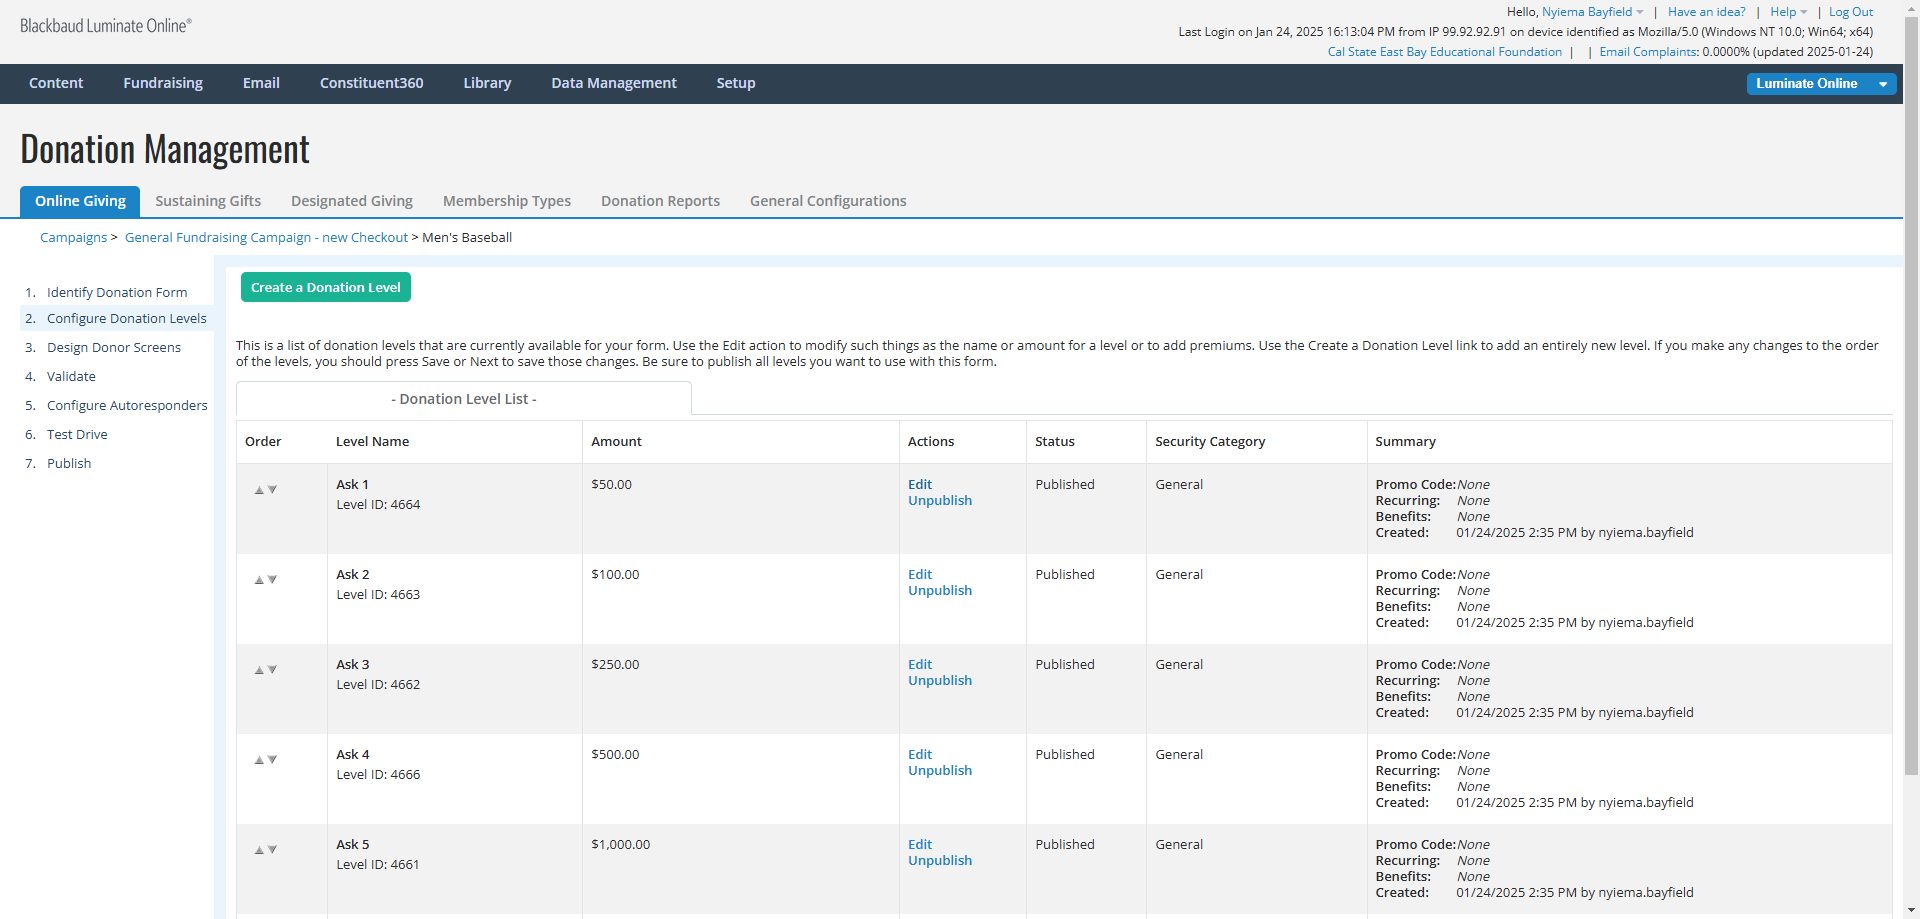Click the Have an idea? link

(x=1706, y=12)
